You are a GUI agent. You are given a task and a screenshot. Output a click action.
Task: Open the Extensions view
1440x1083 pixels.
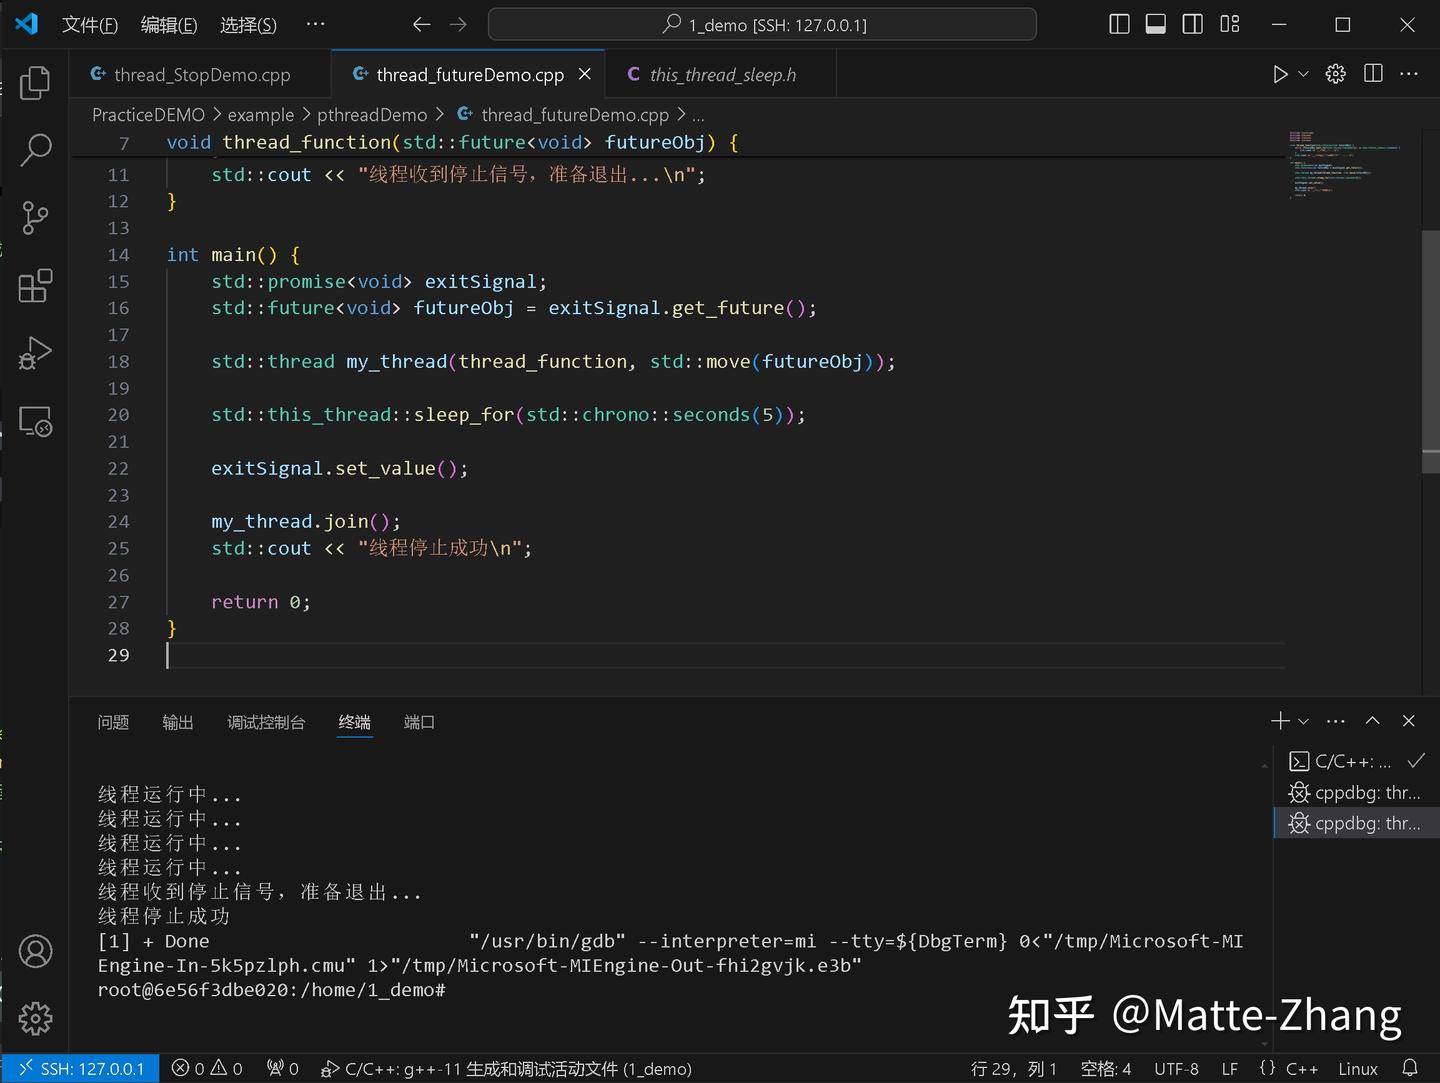36,285
